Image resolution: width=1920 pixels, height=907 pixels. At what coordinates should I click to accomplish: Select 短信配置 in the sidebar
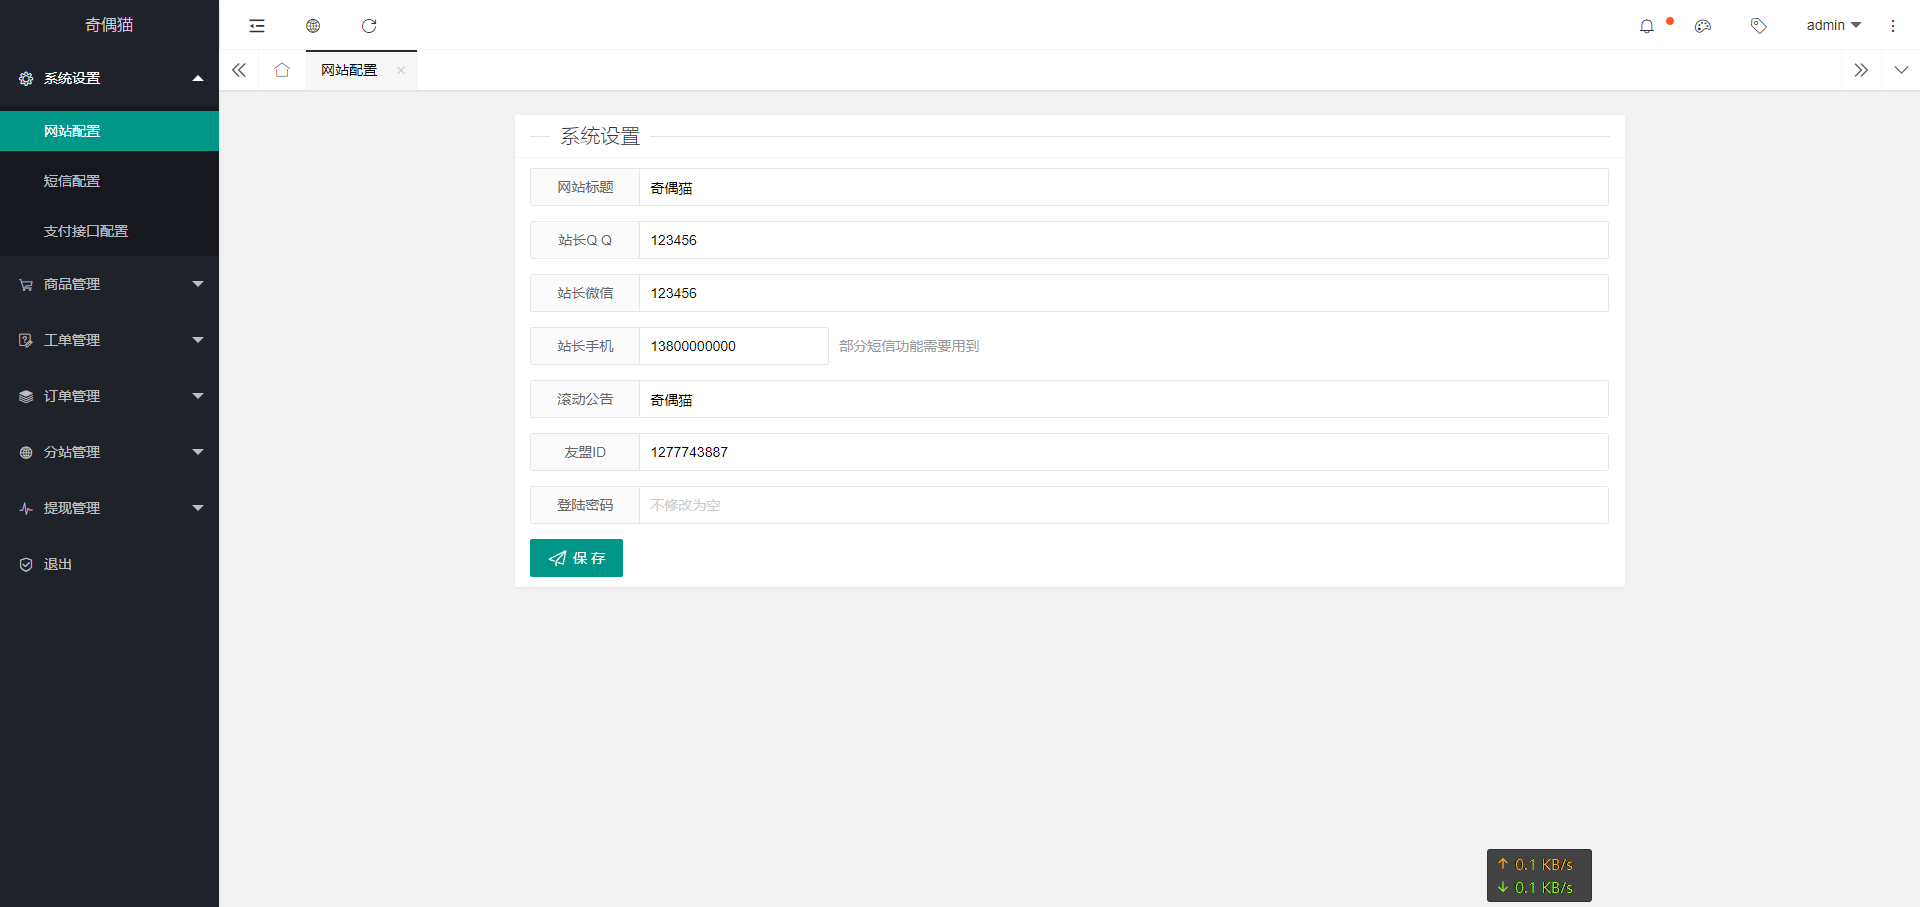click(109, 181)
